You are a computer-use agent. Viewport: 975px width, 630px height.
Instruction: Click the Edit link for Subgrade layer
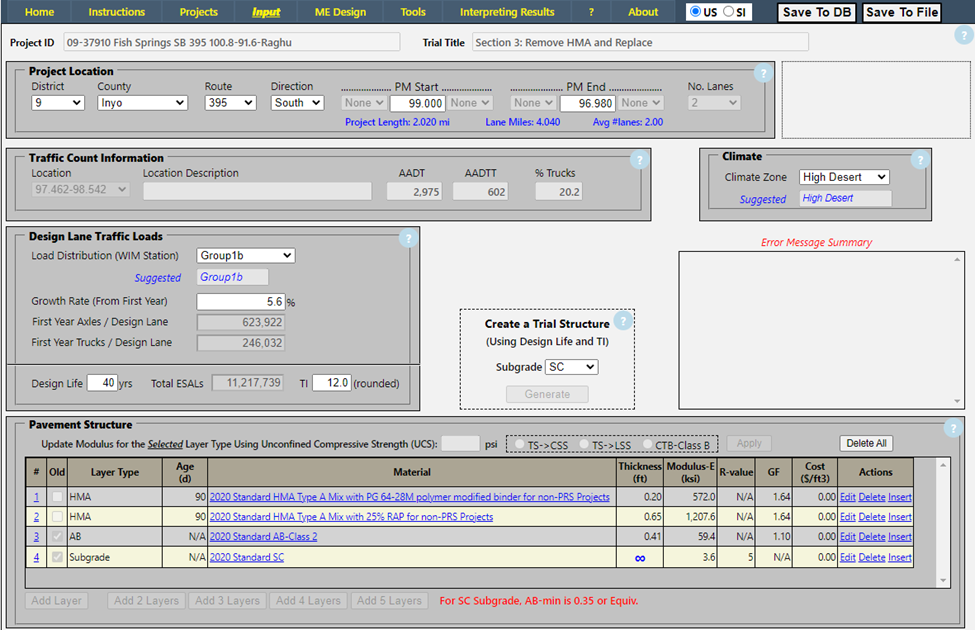(x=847, y=557)
